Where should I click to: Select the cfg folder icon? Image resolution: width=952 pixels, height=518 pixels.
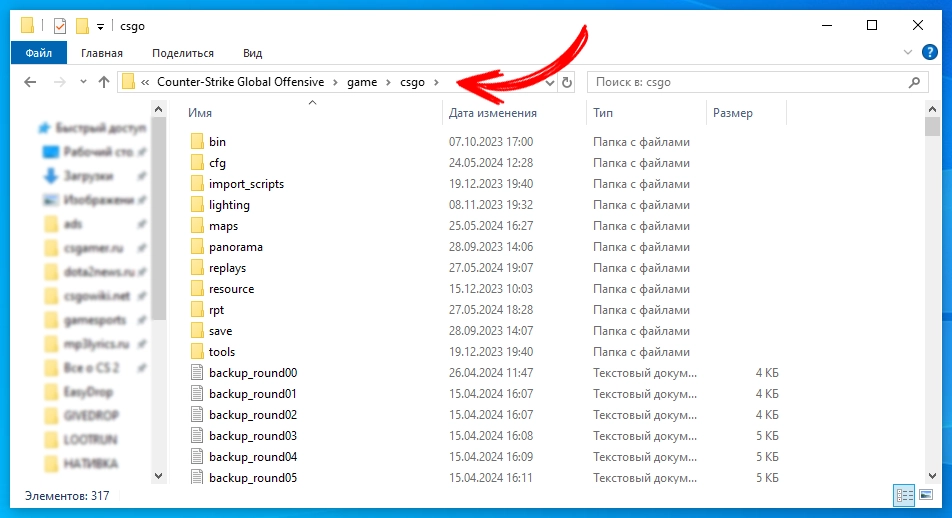[197, 163]
